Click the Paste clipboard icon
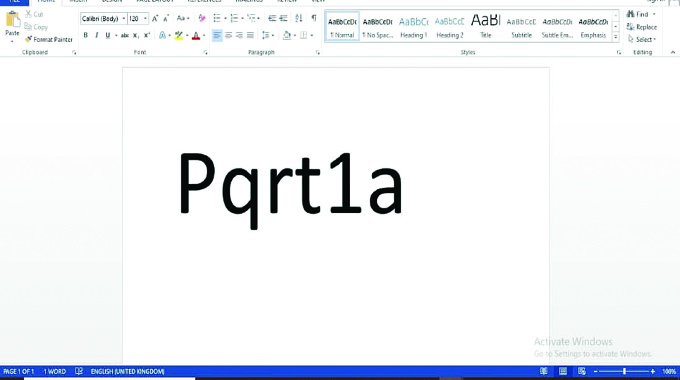 13,20
